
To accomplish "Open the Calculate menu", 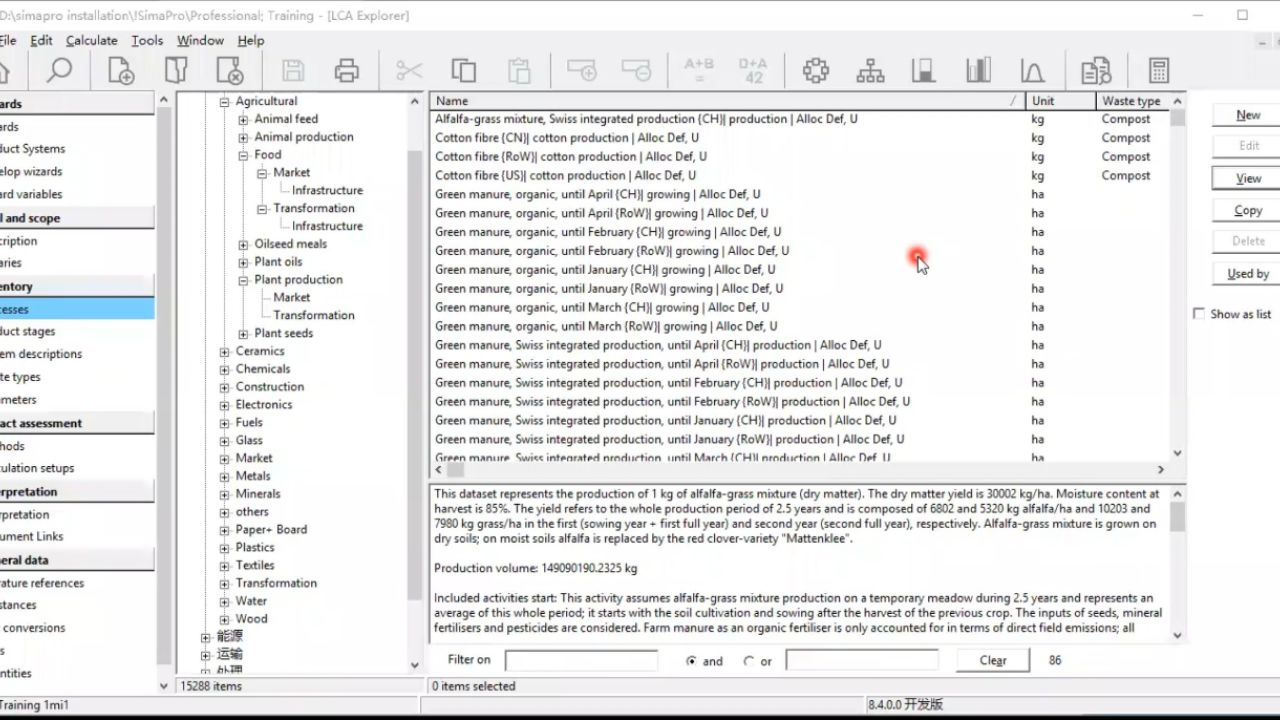I will 91,40.
